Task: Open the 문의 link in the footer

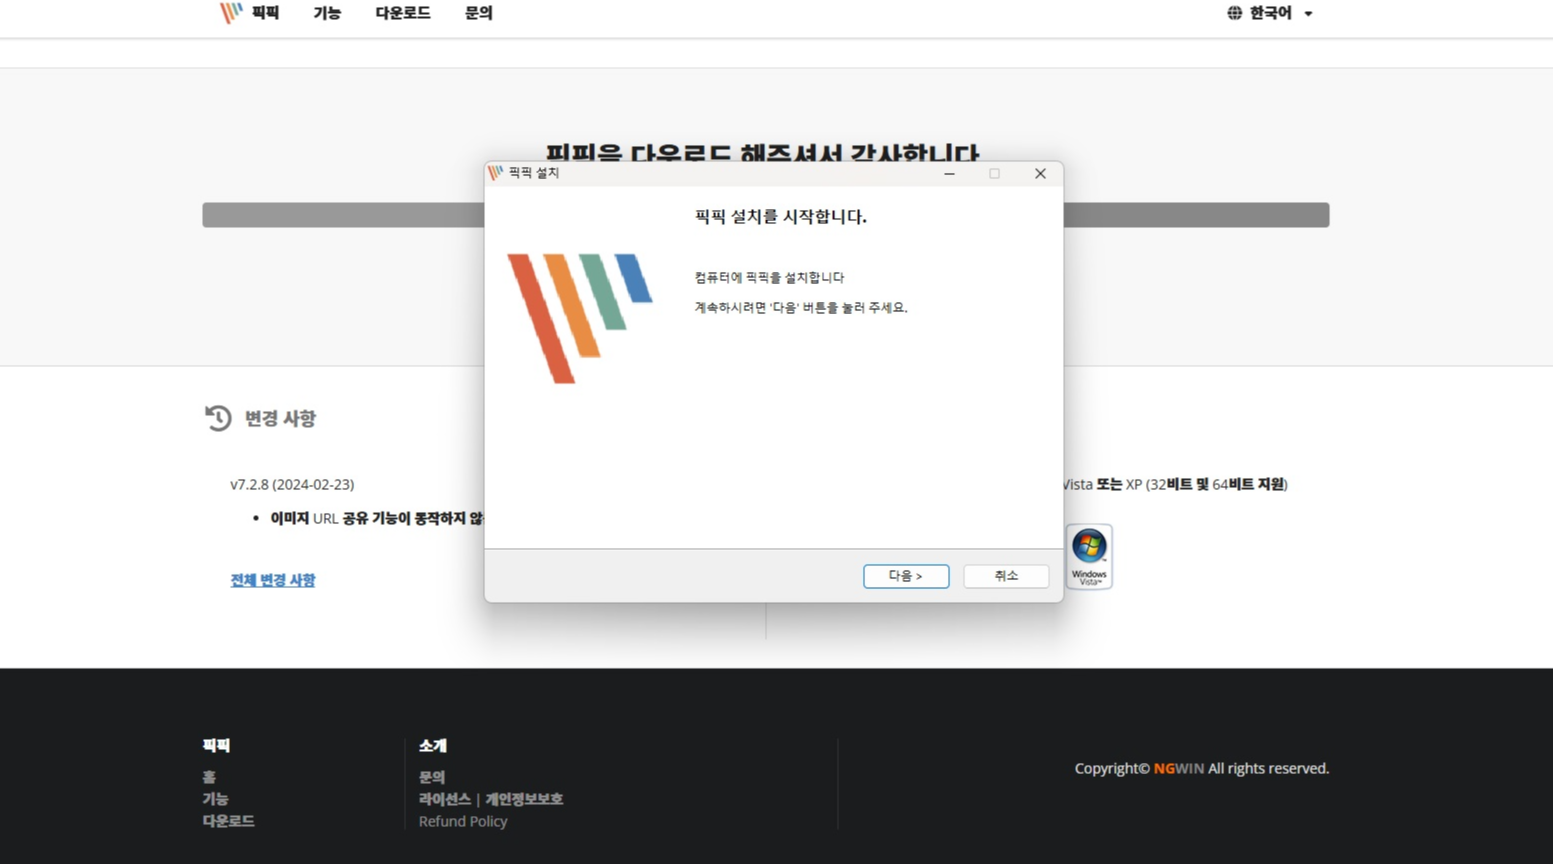Action: click(432, 777)
